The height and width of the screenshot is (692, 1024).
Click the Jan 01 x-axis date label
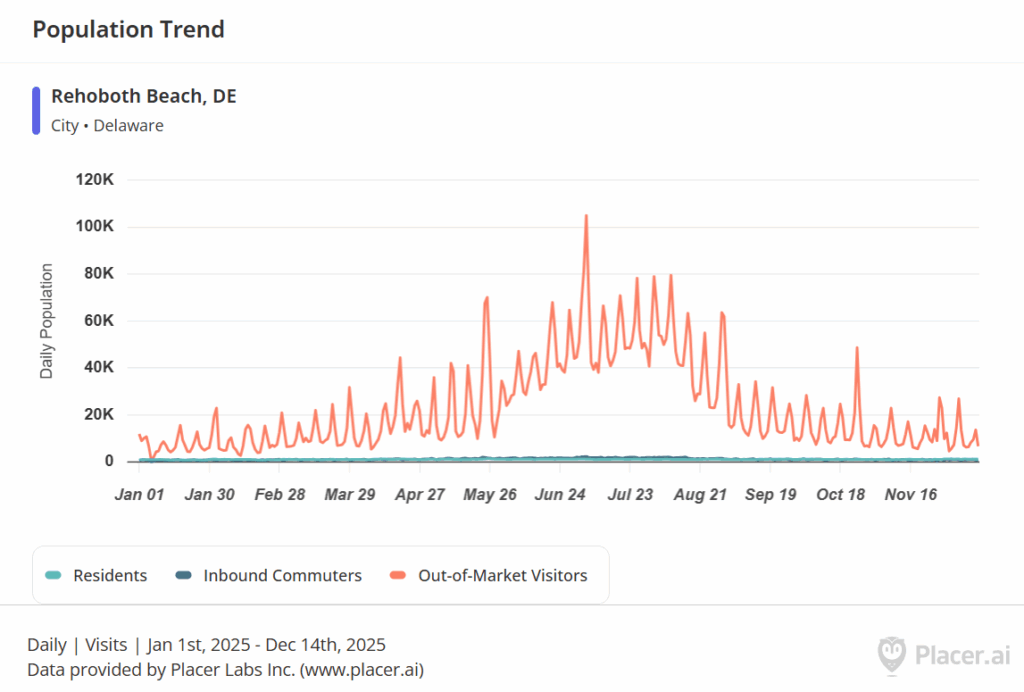[x=140, y=494]
